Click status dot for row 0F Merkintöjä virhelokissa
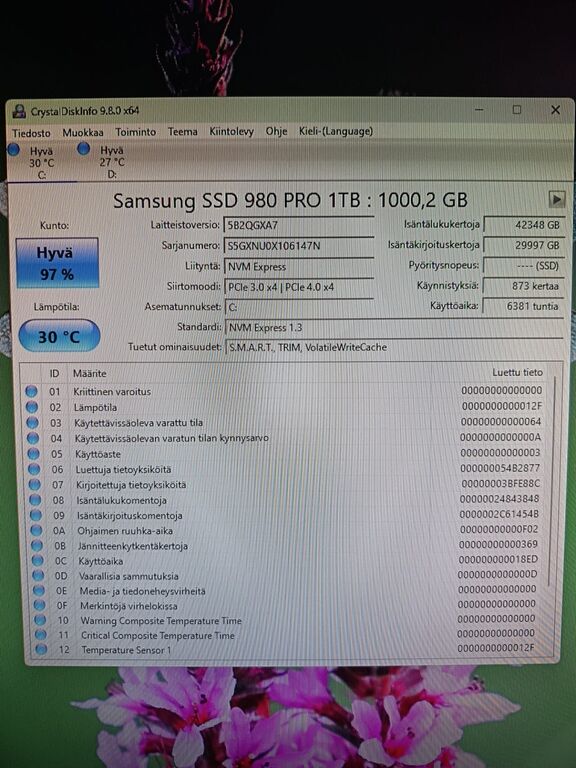The height and width of the screenshot is (768, 576). click(x=39, y=605)
